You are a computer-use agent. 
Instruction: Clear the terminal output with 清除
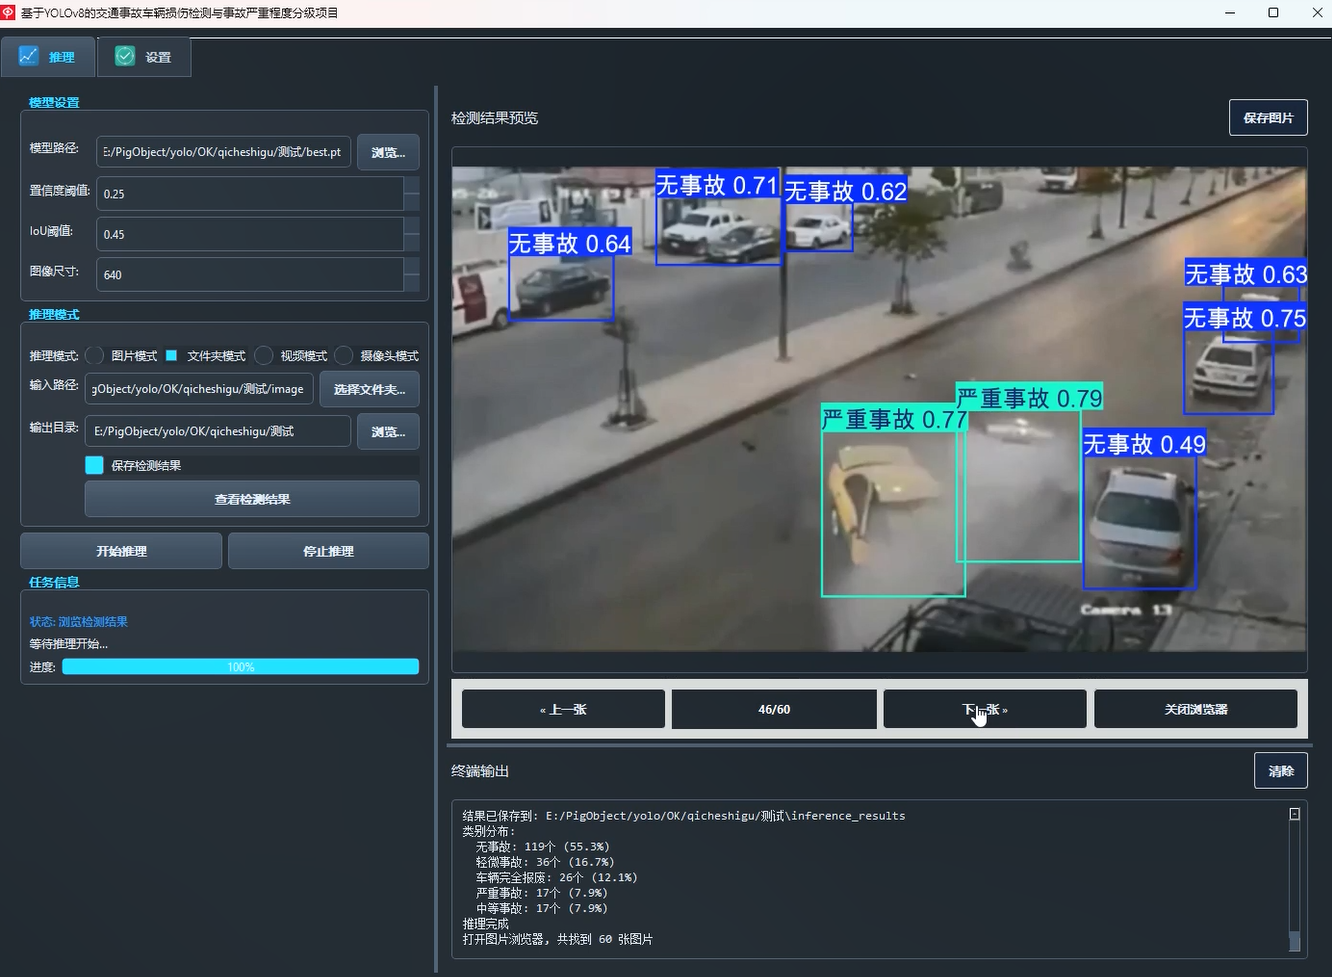[x=1281, y=771]
